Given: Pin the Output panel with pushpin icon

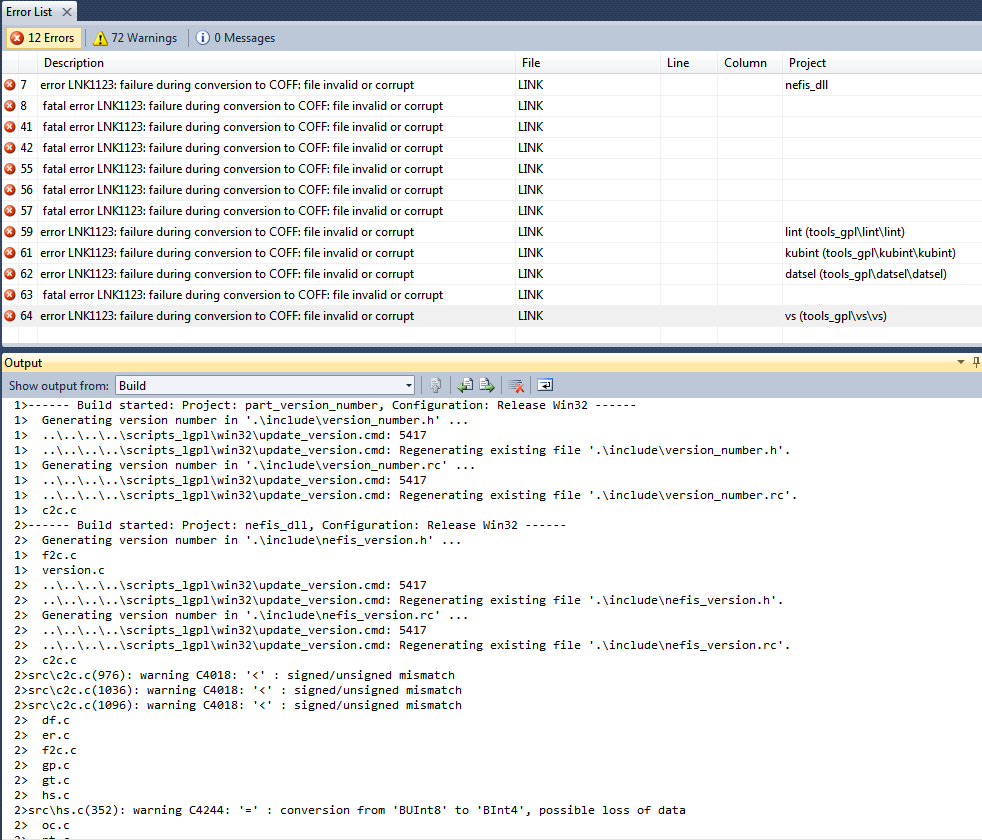Looking at the screenshot, I should pyautogui.click(x=976, y=362).
